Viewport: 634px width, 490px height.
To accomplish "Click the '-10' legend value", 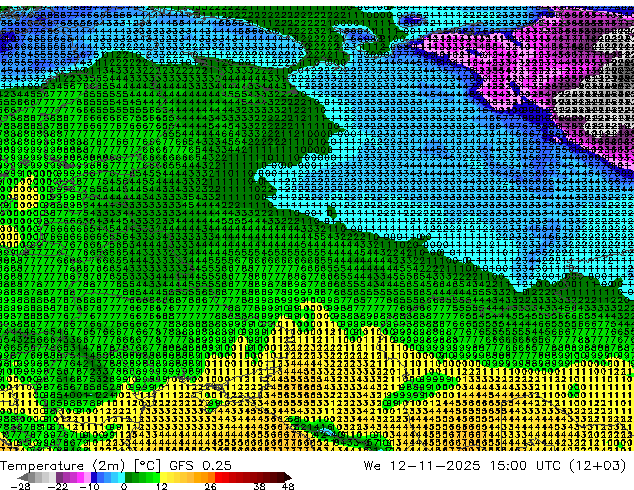I will 90,486.
